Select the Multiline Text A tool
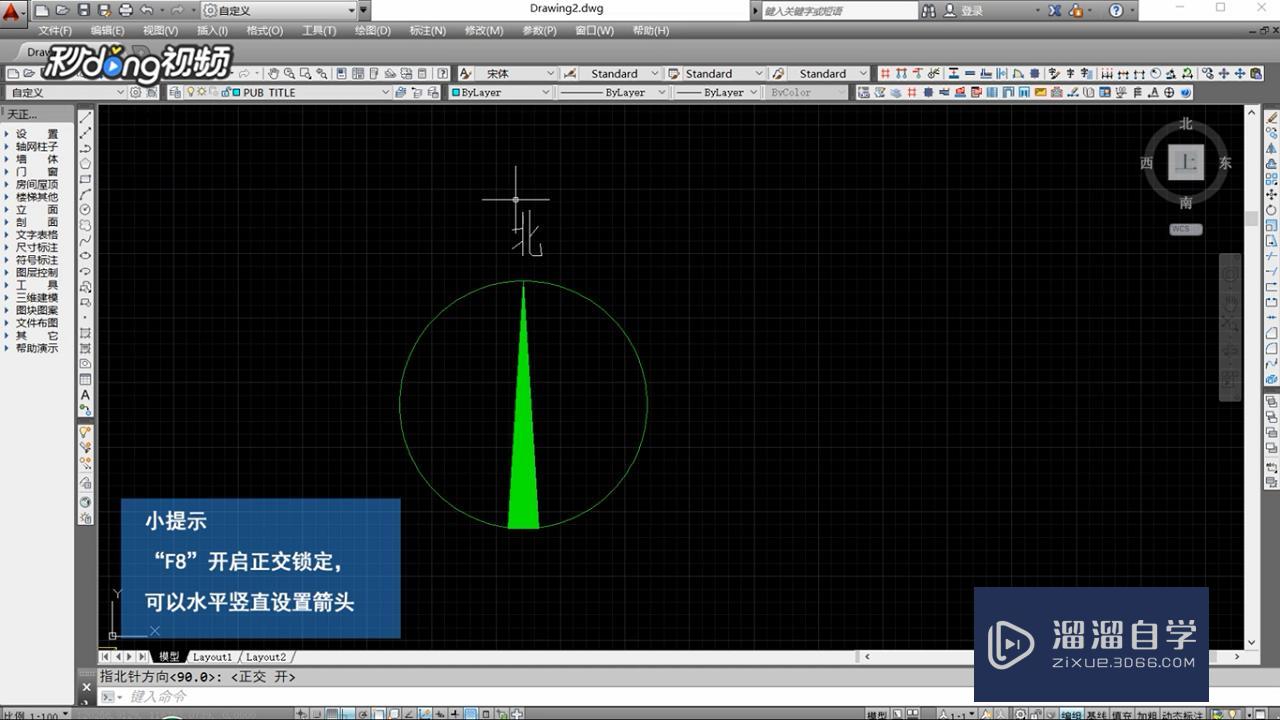Image resolution: width=1280 pixels, height=720 pixels. click(86, 395)
